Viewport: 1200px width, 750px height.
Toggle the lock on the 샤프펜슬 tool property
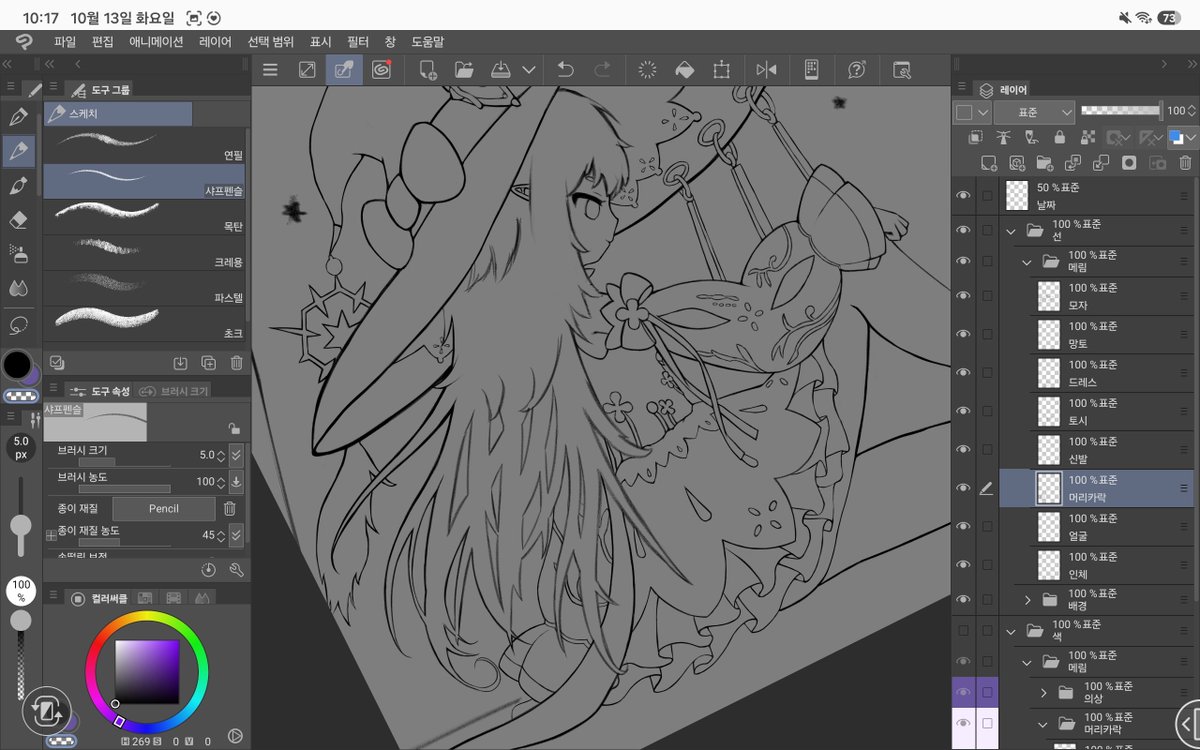point(233,429)
